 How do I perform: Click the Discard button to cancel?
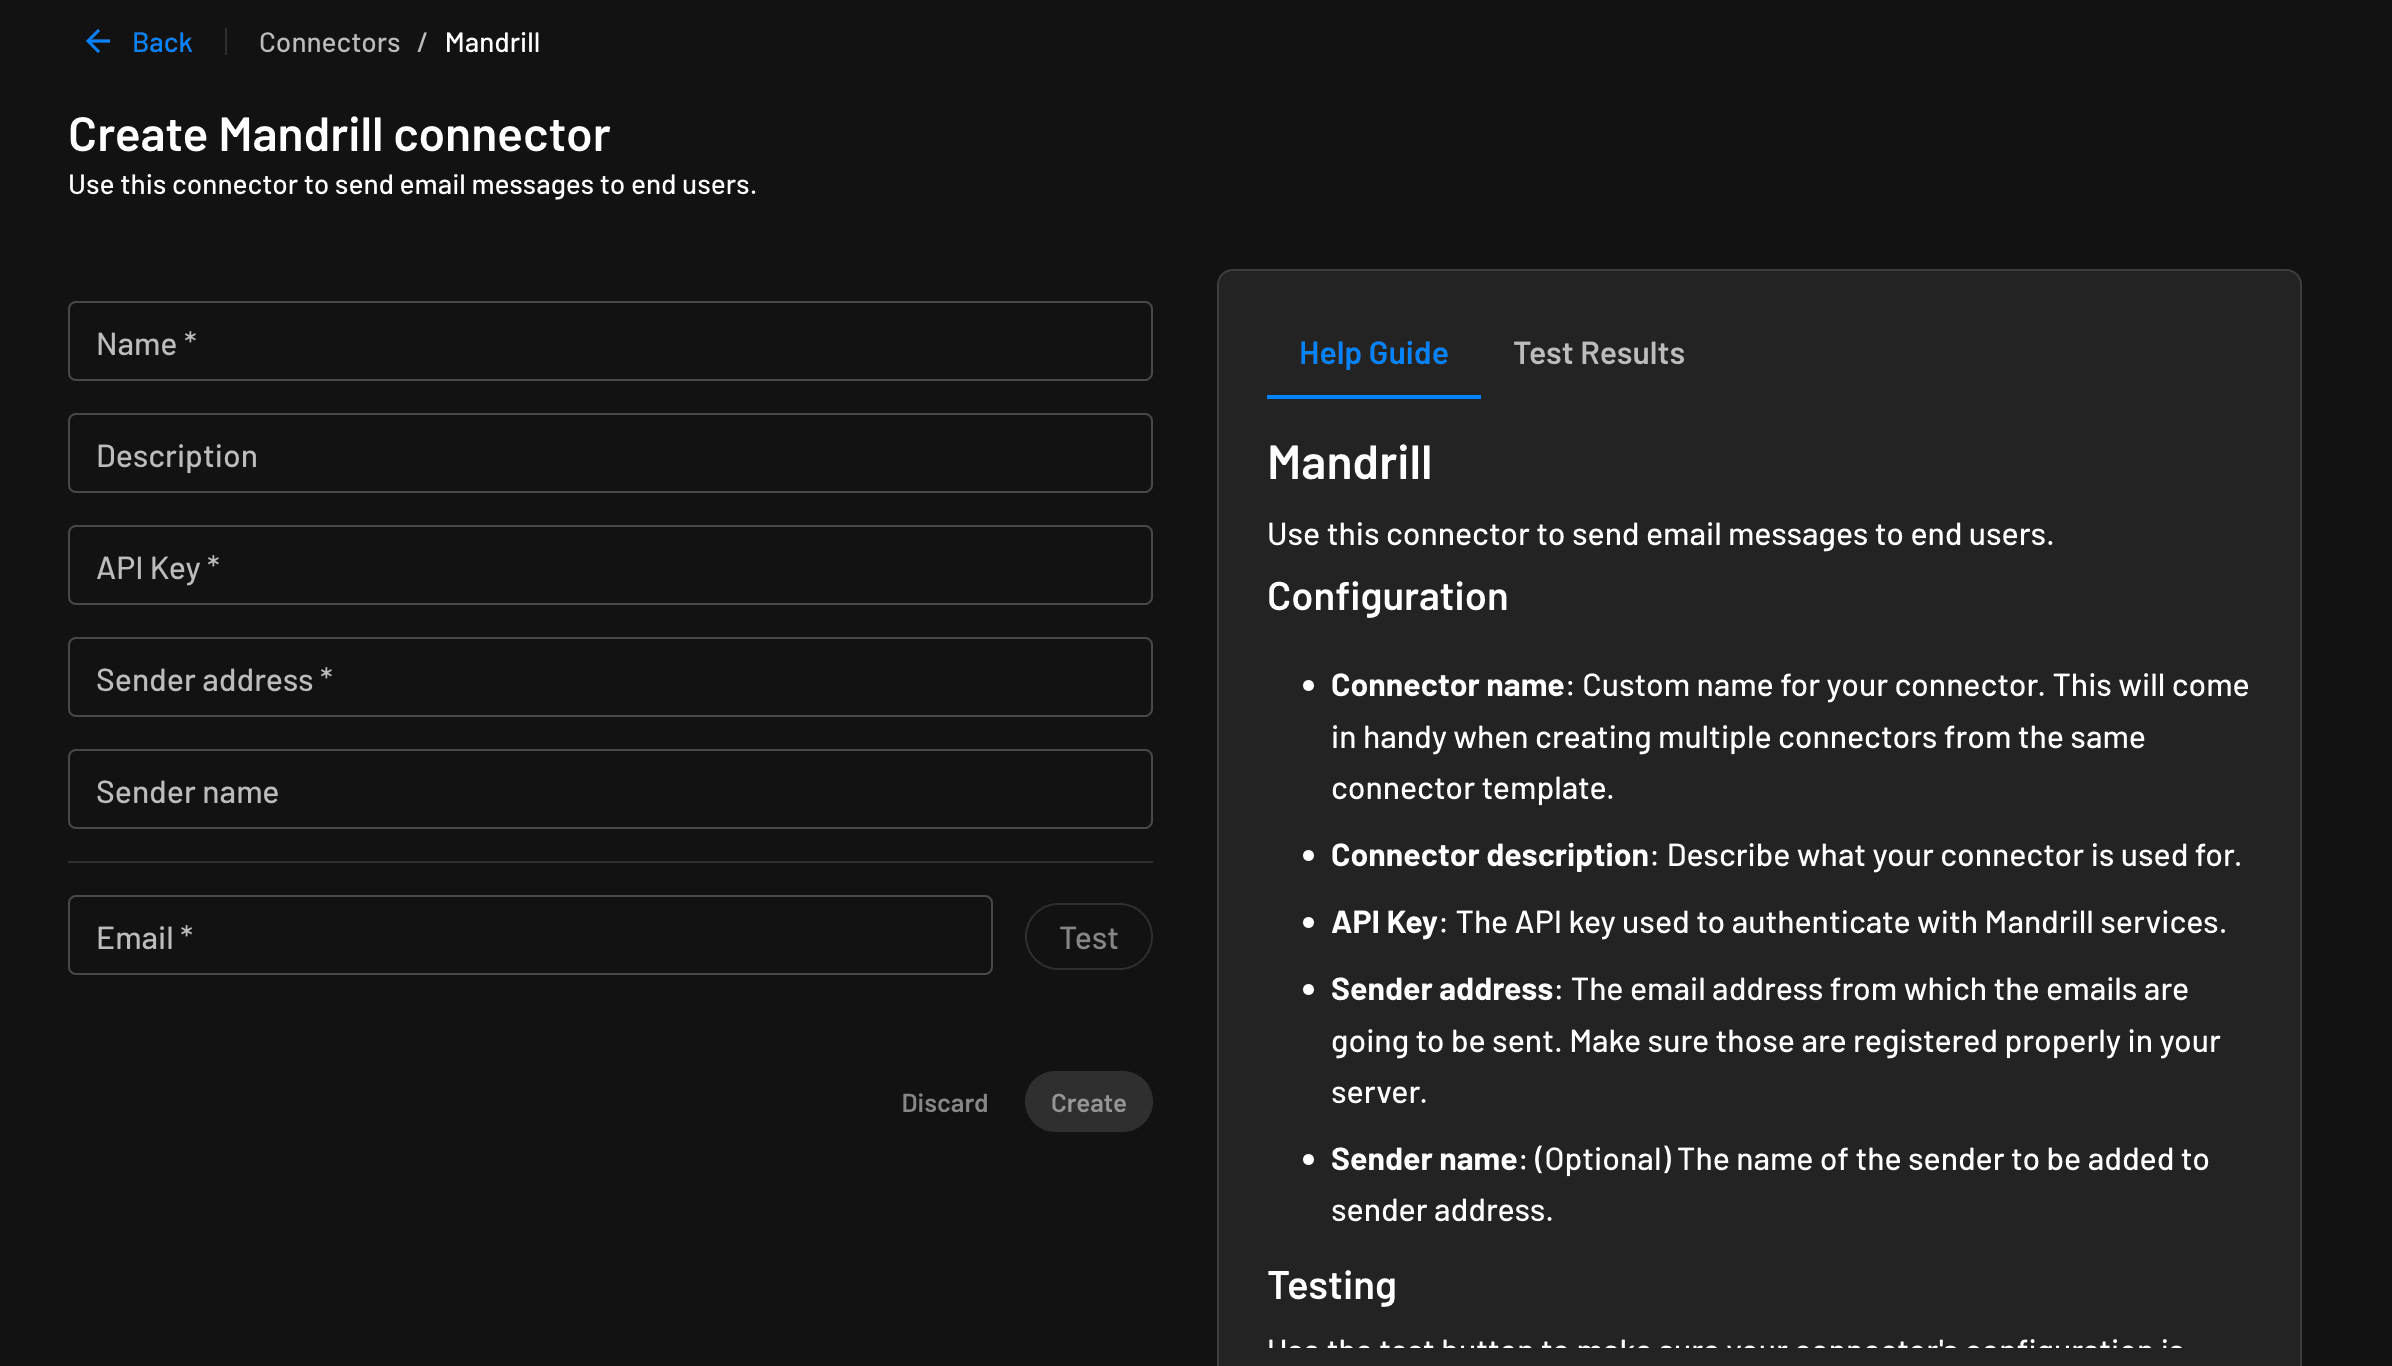tap(945, 1100)
